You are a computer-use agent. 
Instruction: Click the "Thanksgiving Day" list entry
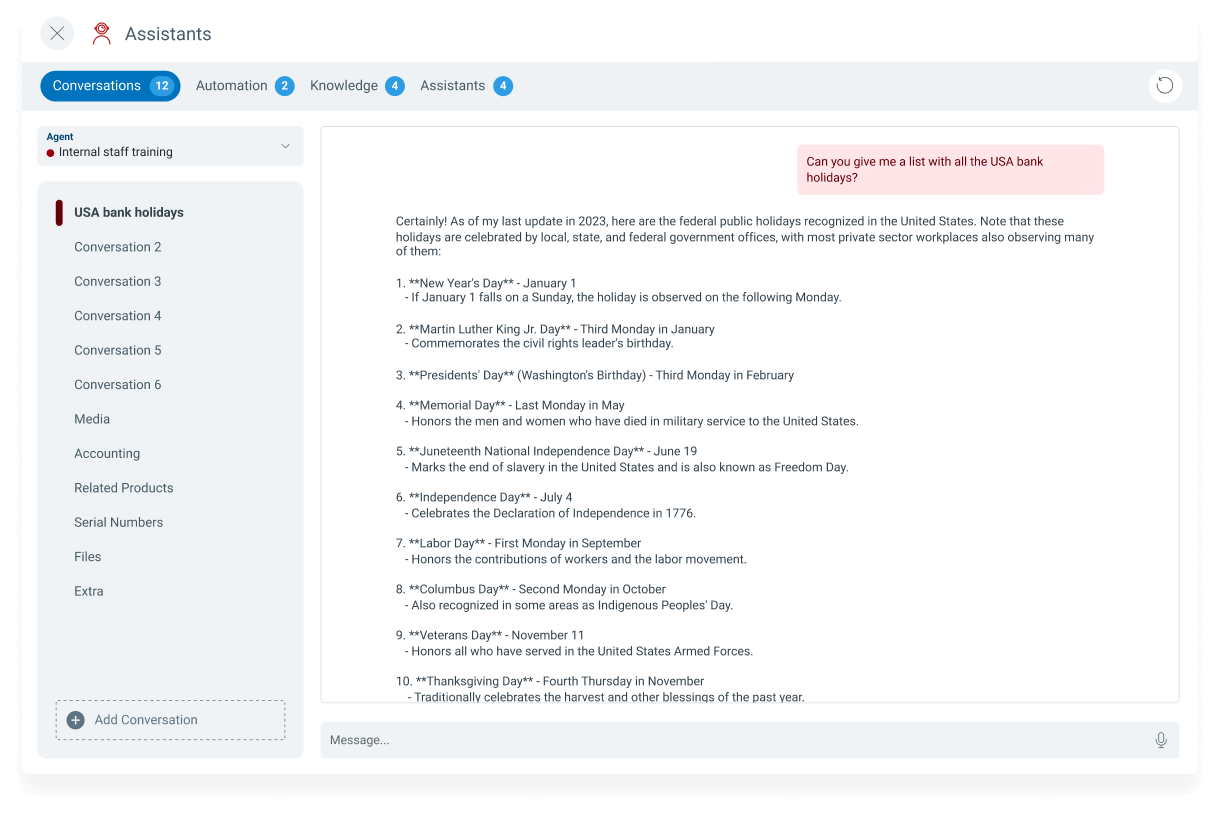tap(601, 689)
